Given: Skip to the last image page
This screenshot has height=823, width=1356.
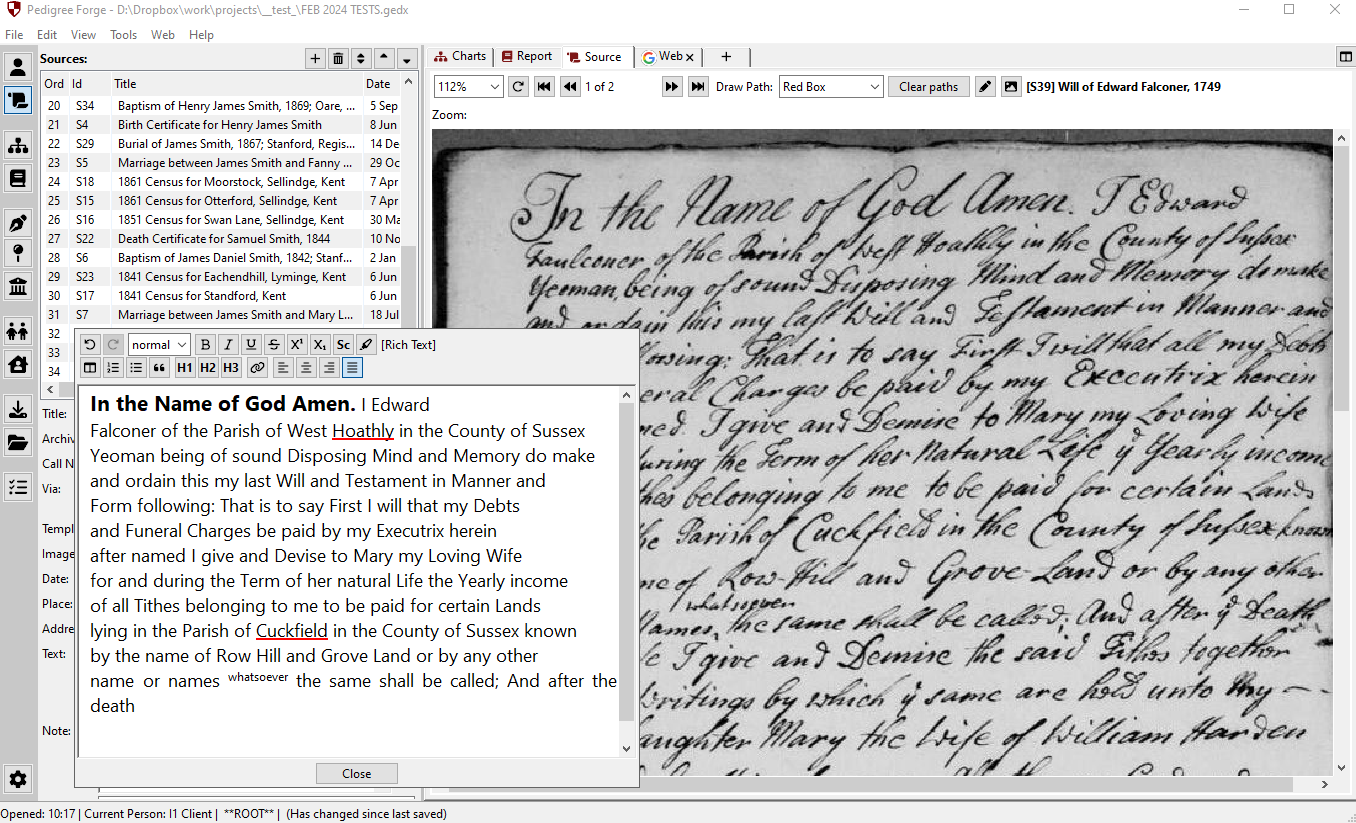Looking at the screenshot, I should click(698, 87).
